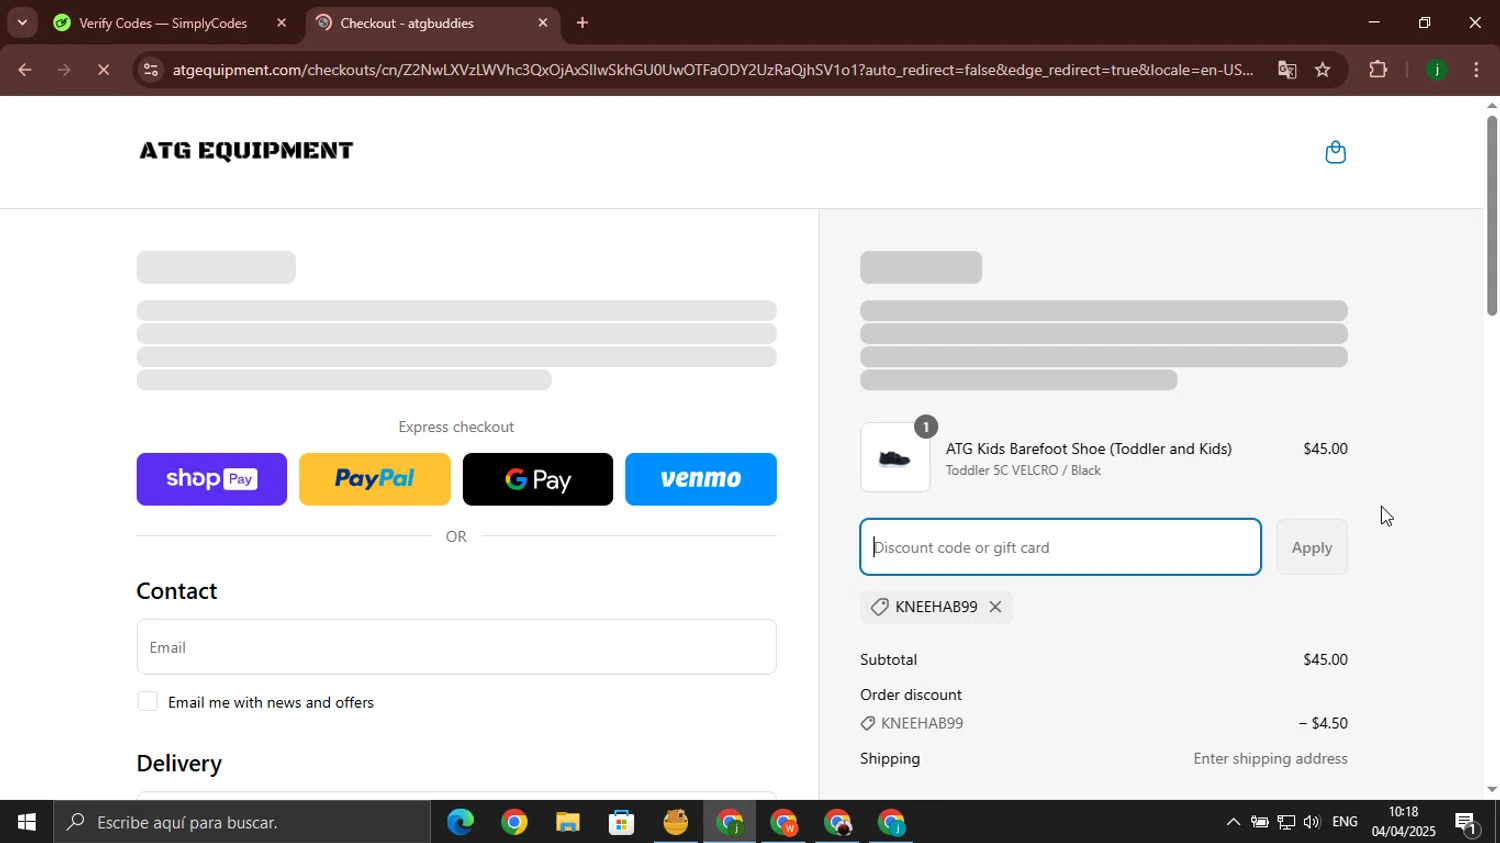
Task: Click the Enter shipping address text
Action: pyautogui.click(x=1270, y=758)
